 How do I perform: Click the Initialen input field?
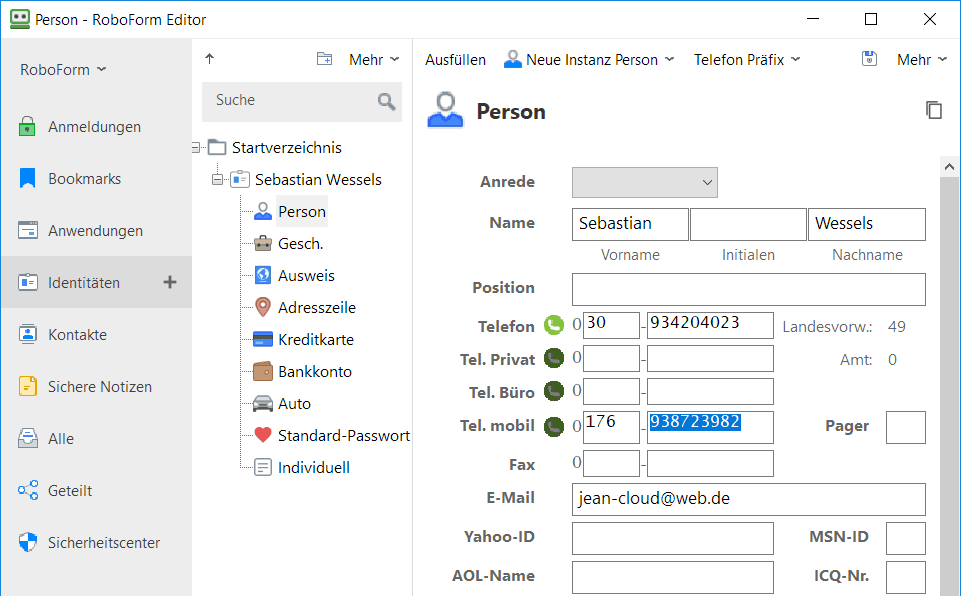(748, 224)
